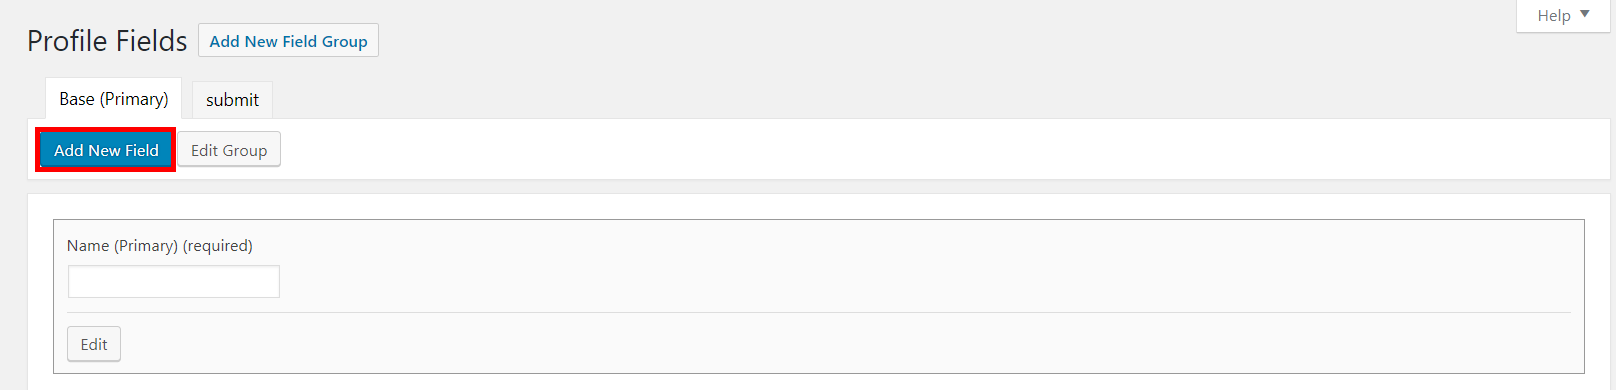
Task: Click the Name (Primary) (required) label
Action: 160,245
